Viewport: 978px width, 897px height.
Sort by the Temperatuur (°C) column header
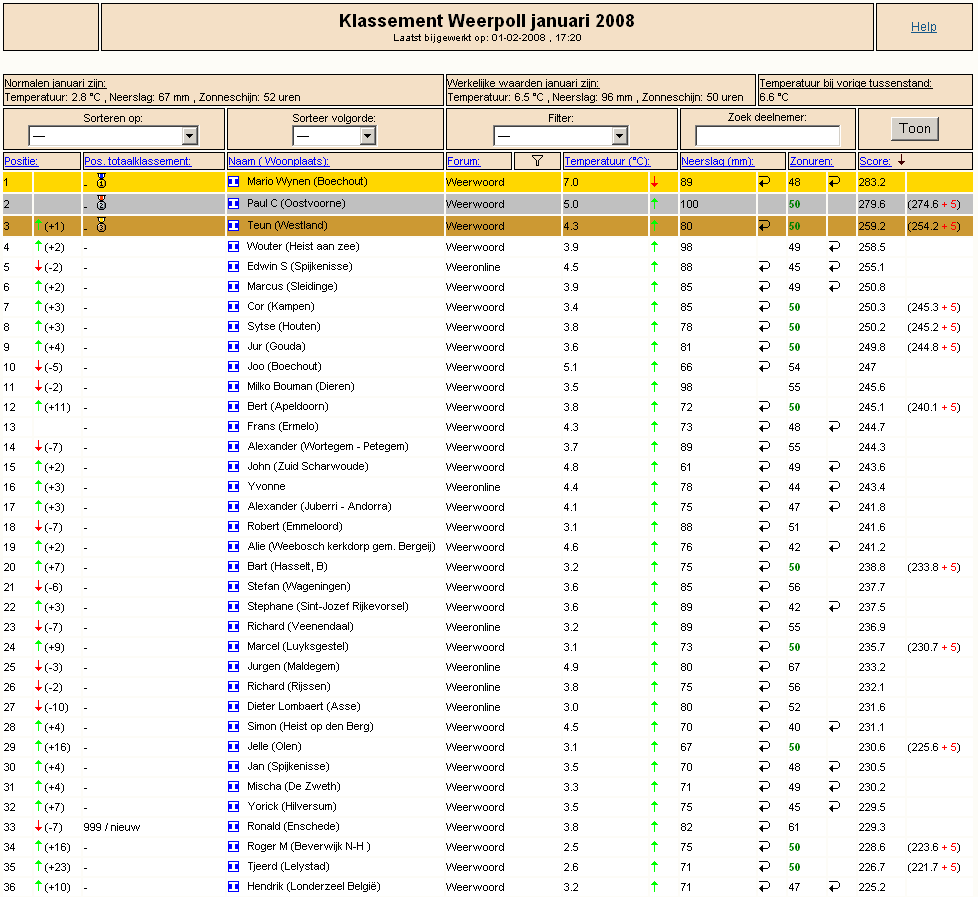coord(607,161)
